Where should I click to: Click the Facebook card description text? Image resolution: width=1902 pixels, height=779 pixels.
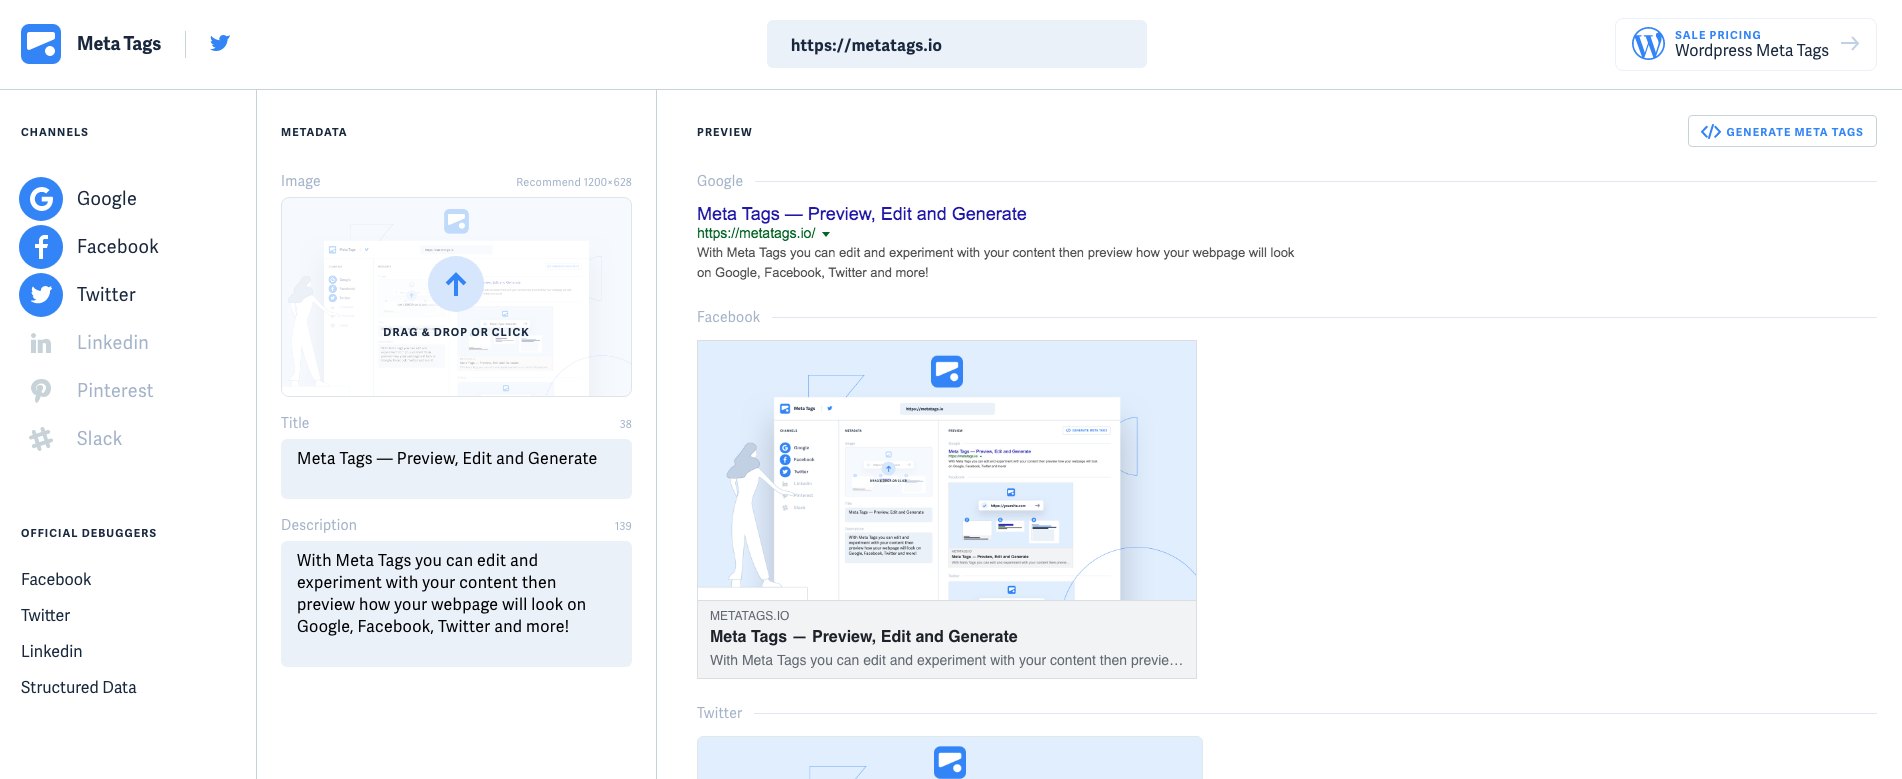tap(946, 660)
